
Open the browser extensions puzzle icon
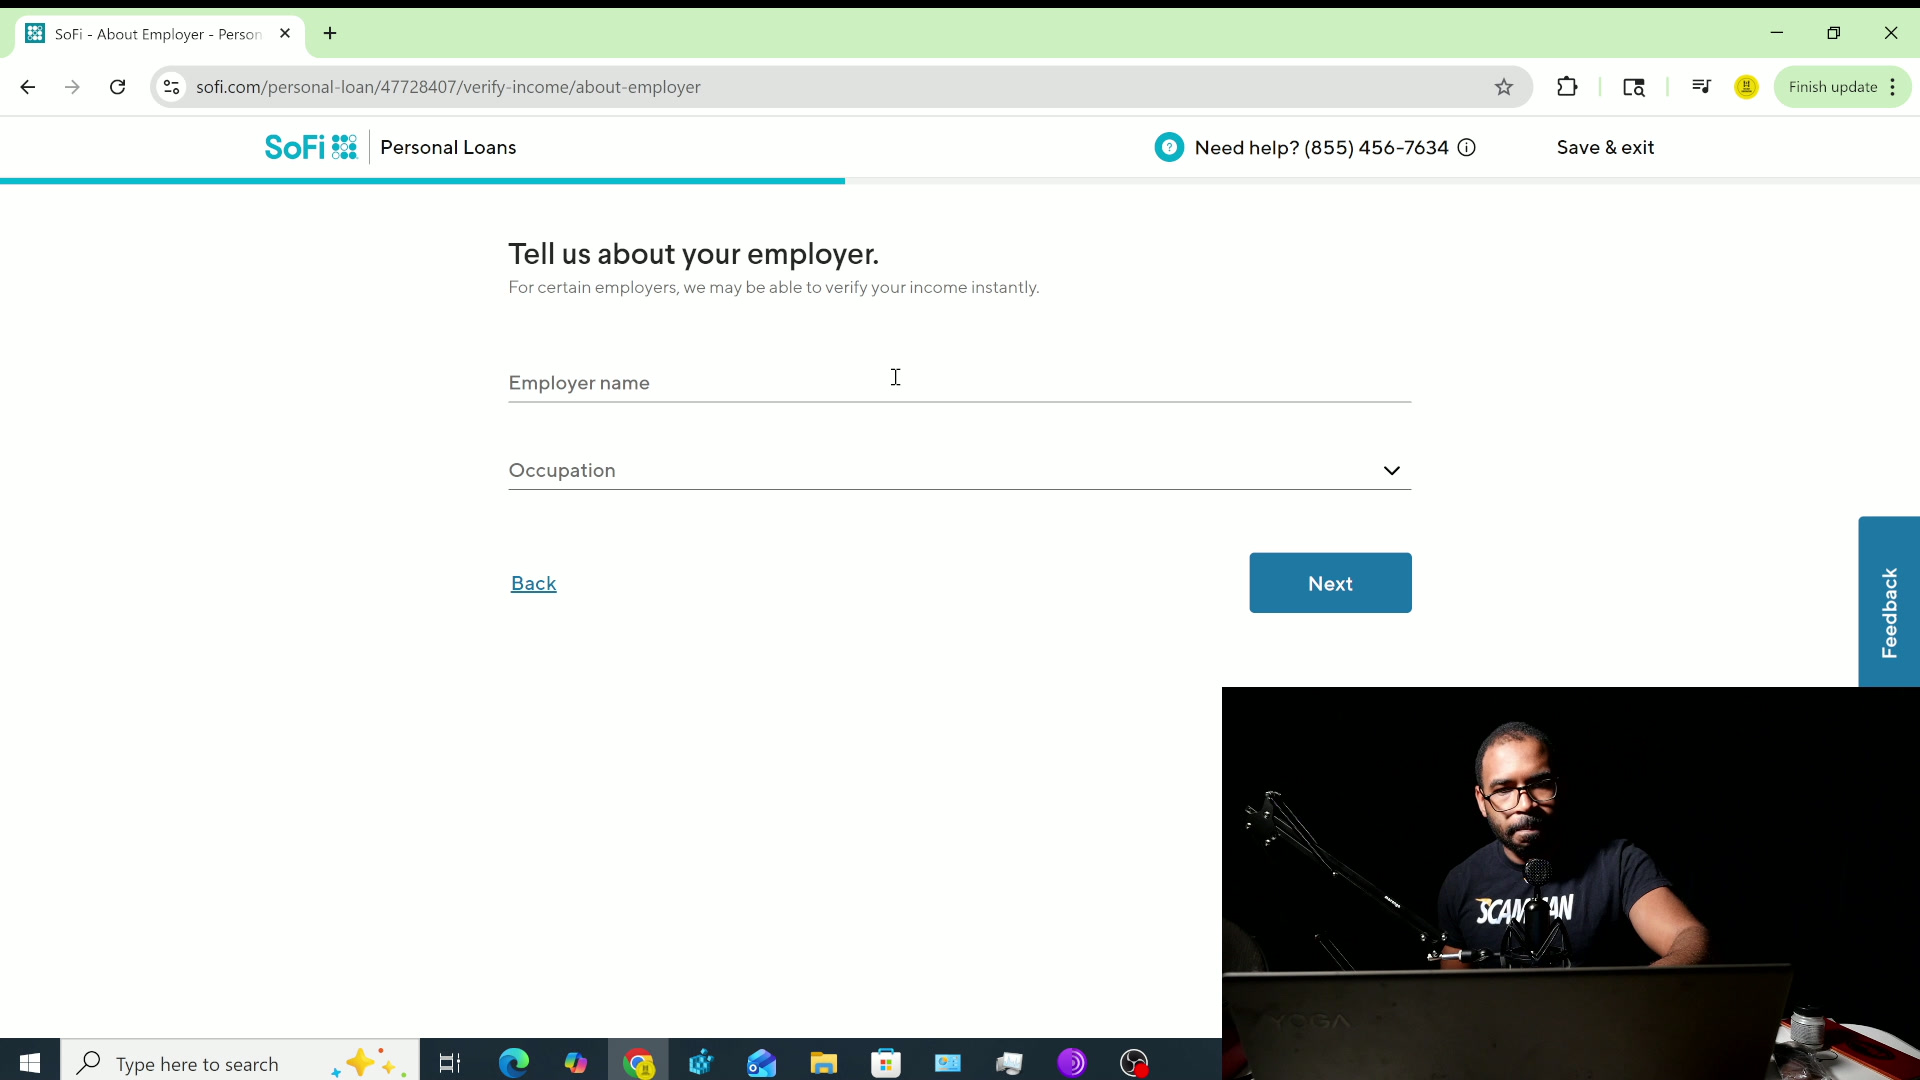1567,87
